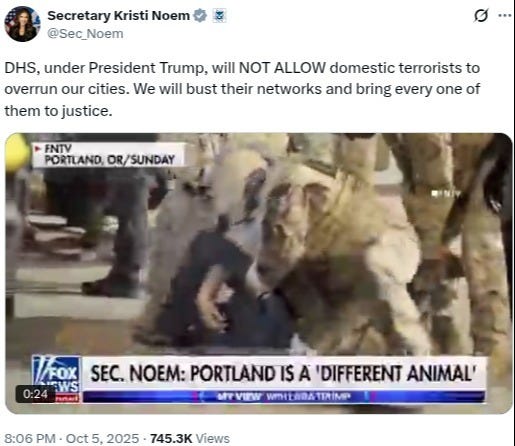Click the blue verified checkmark badge
Viewport: 515px width, 446px height.
(x=200, y=15)
